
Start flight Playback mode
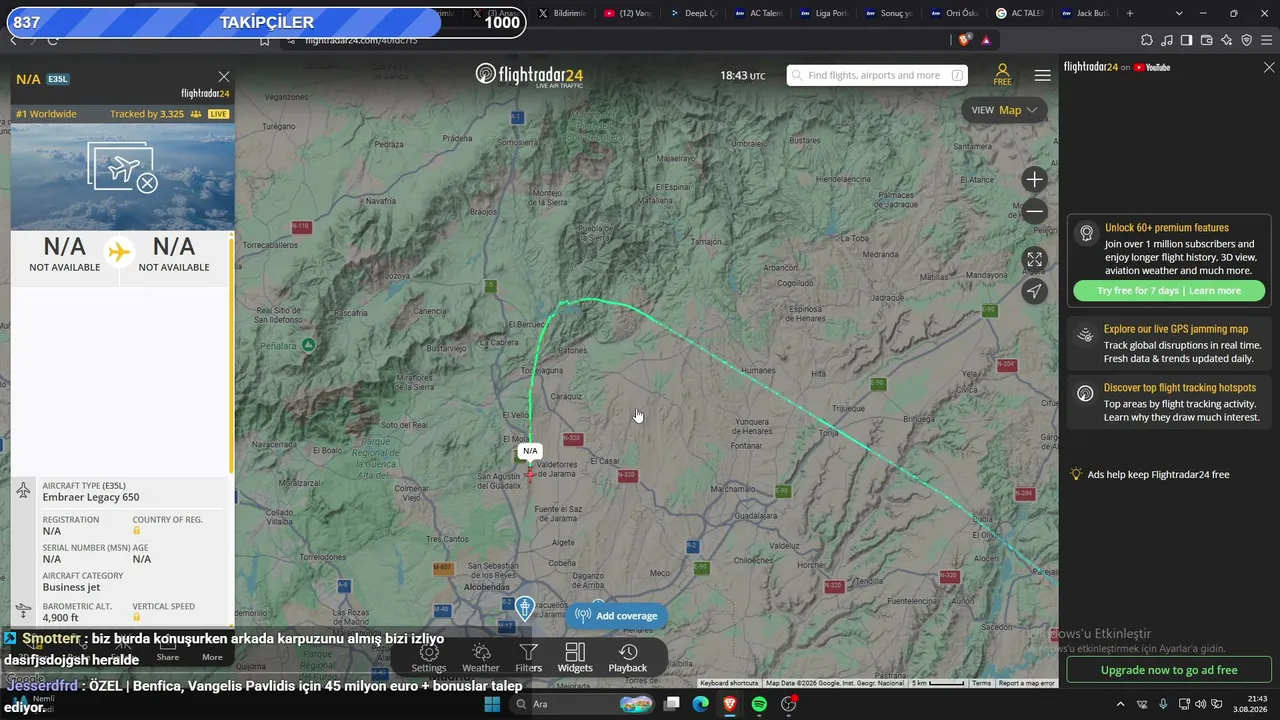pyautogui.click(x=628, y=658)
